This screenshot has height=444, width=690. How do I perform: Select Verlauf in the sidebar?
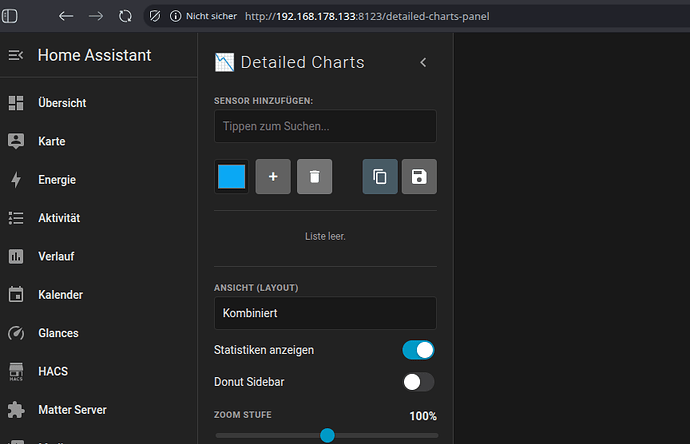56,256
